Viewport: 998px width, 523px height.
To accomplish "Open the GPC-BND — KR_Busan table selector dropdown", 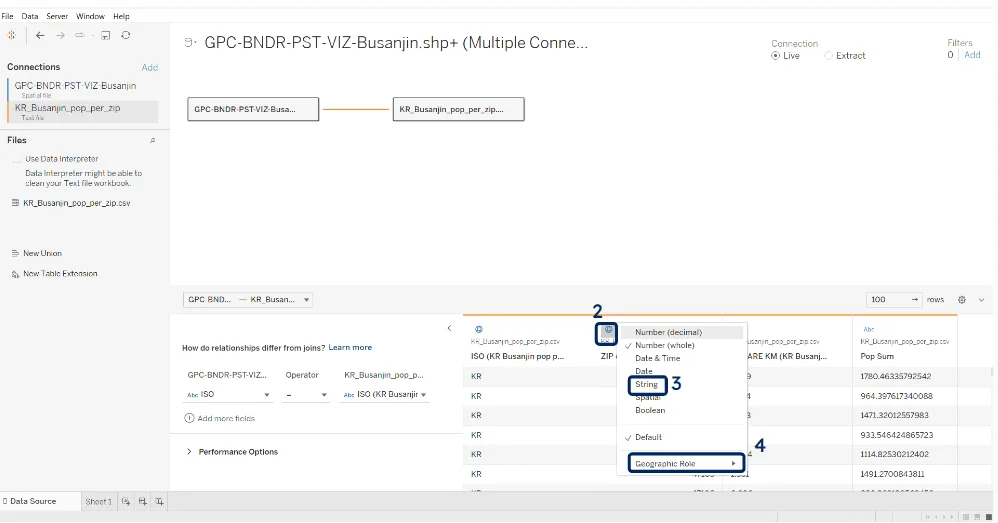I will (248, 299).
